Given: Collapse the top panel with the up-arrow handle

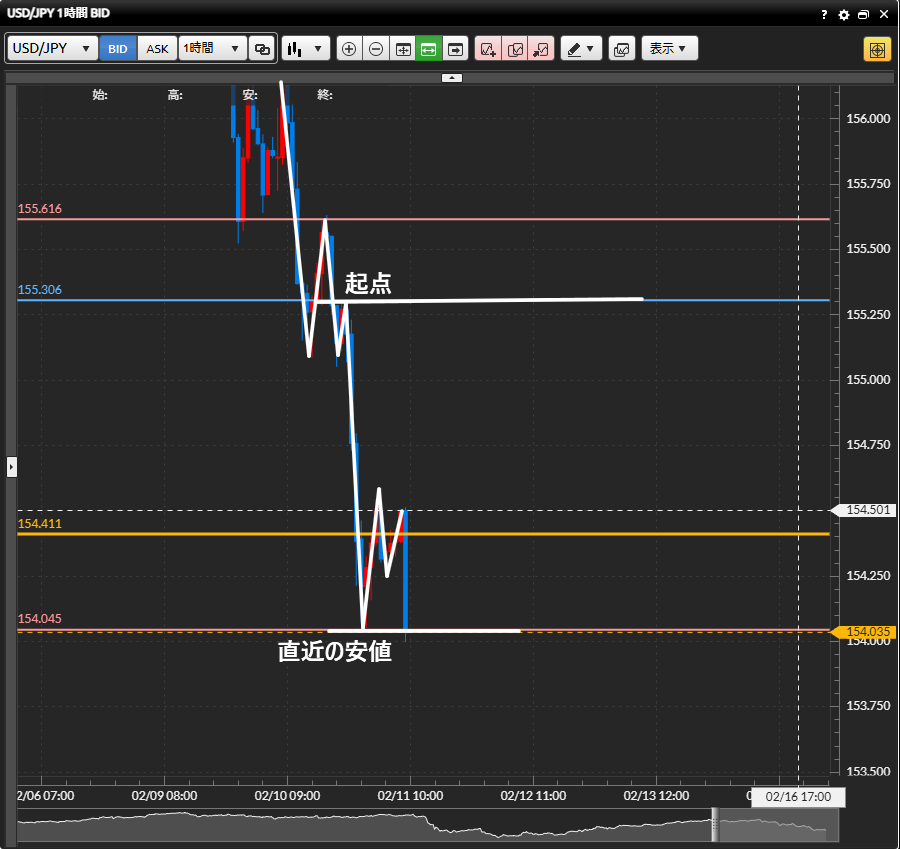Looking at the screenshot, I should pyautogui.click(x=451, y=77).
